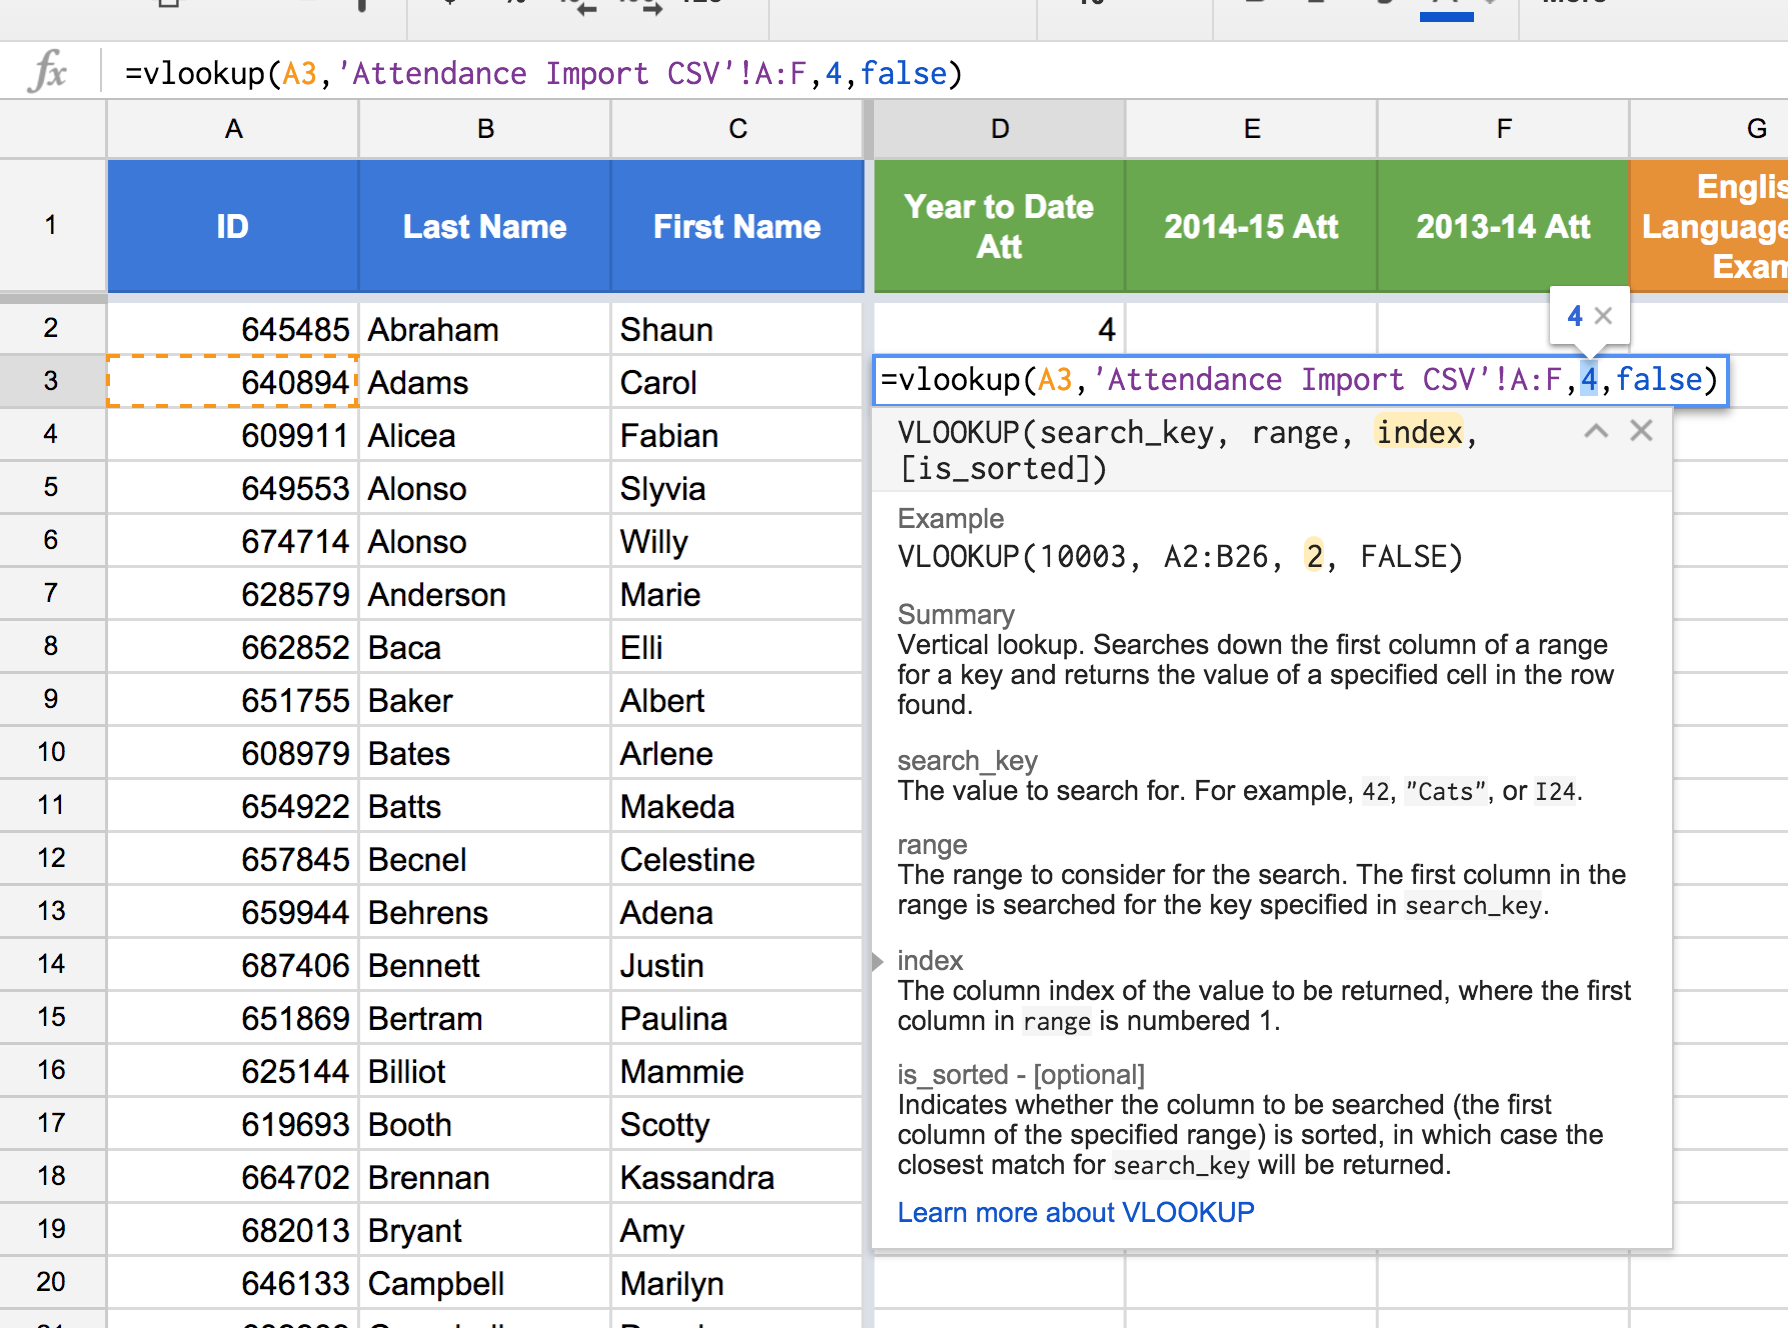Select last name cell Brennan
1788x1328 pixels.
point(485,1177)
